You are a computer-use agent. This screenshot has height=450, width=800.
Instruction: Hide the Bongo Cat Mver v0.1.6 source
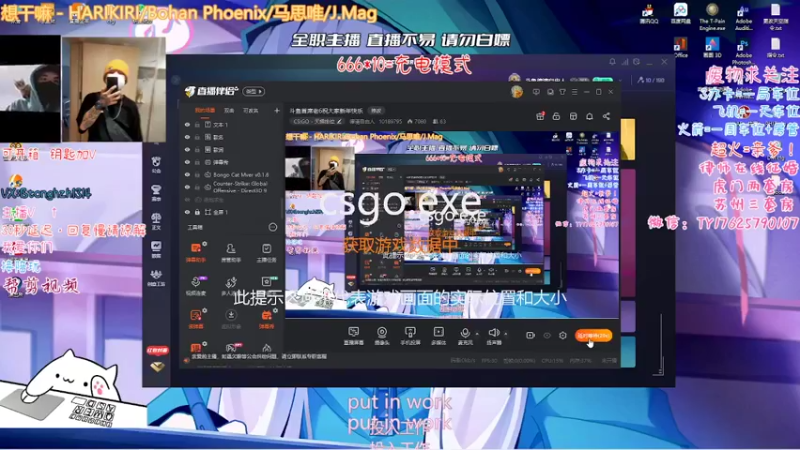point(187,174)
